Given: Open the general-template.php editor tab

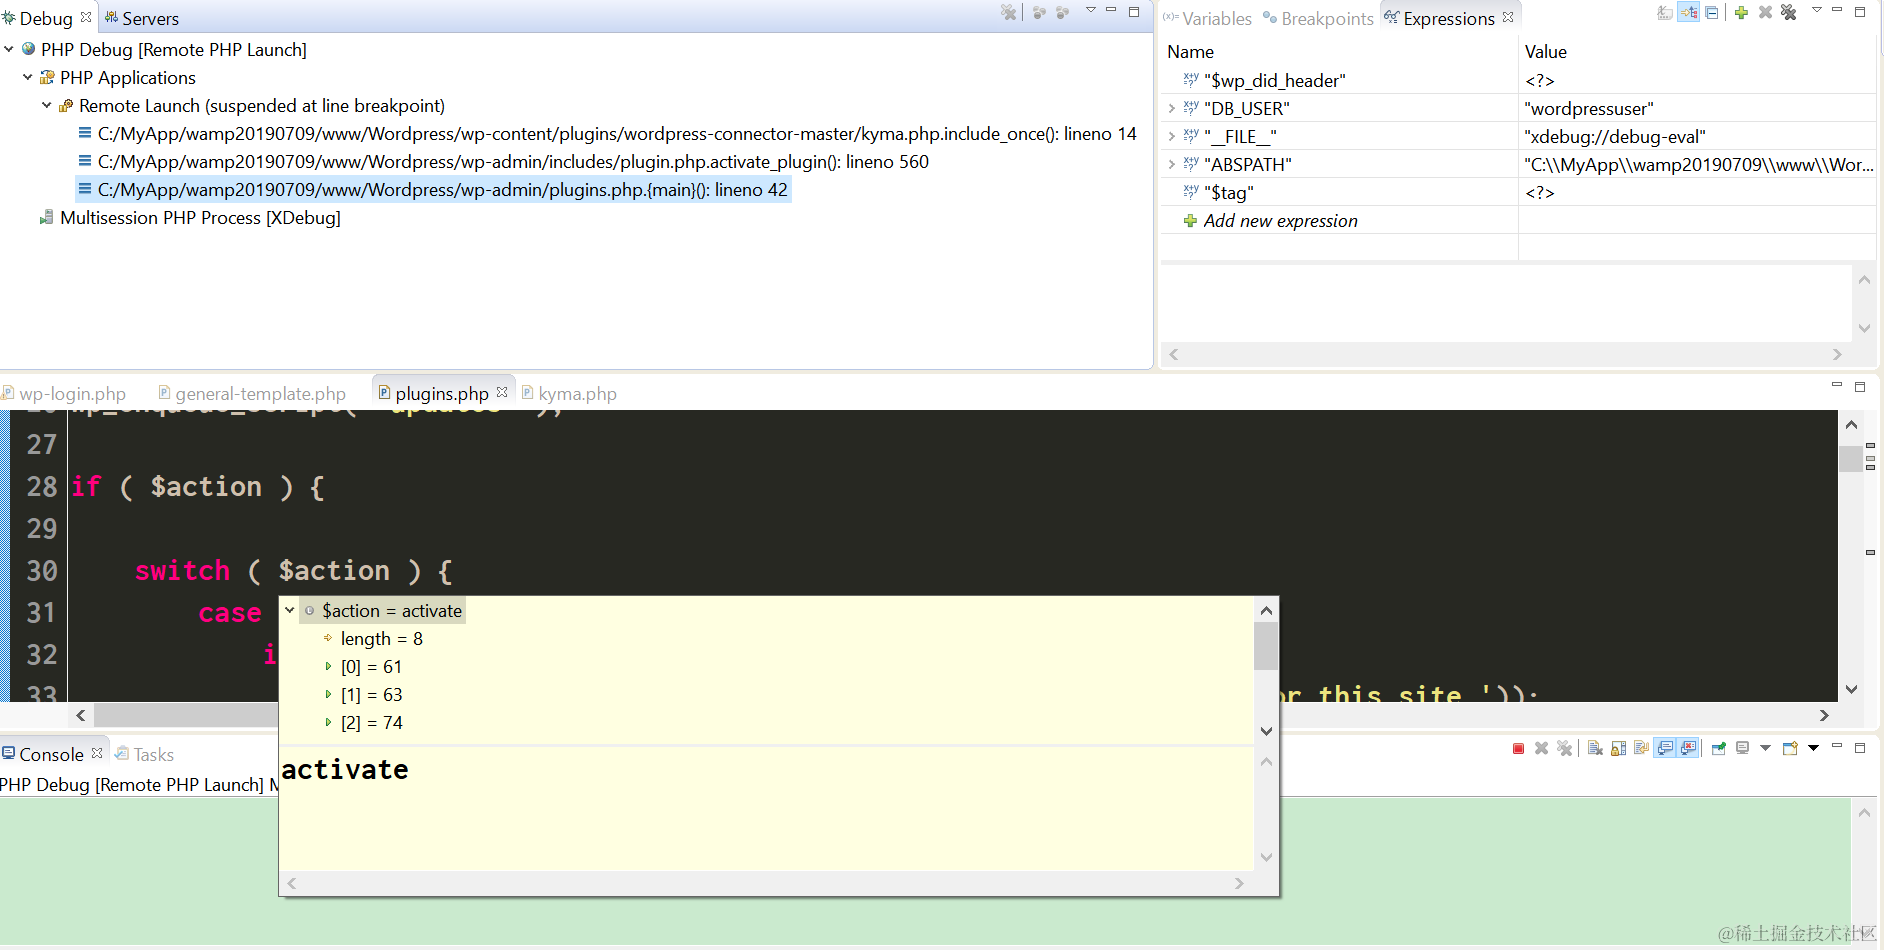Looking at the screenshot, I should click(x=252, y=394).
